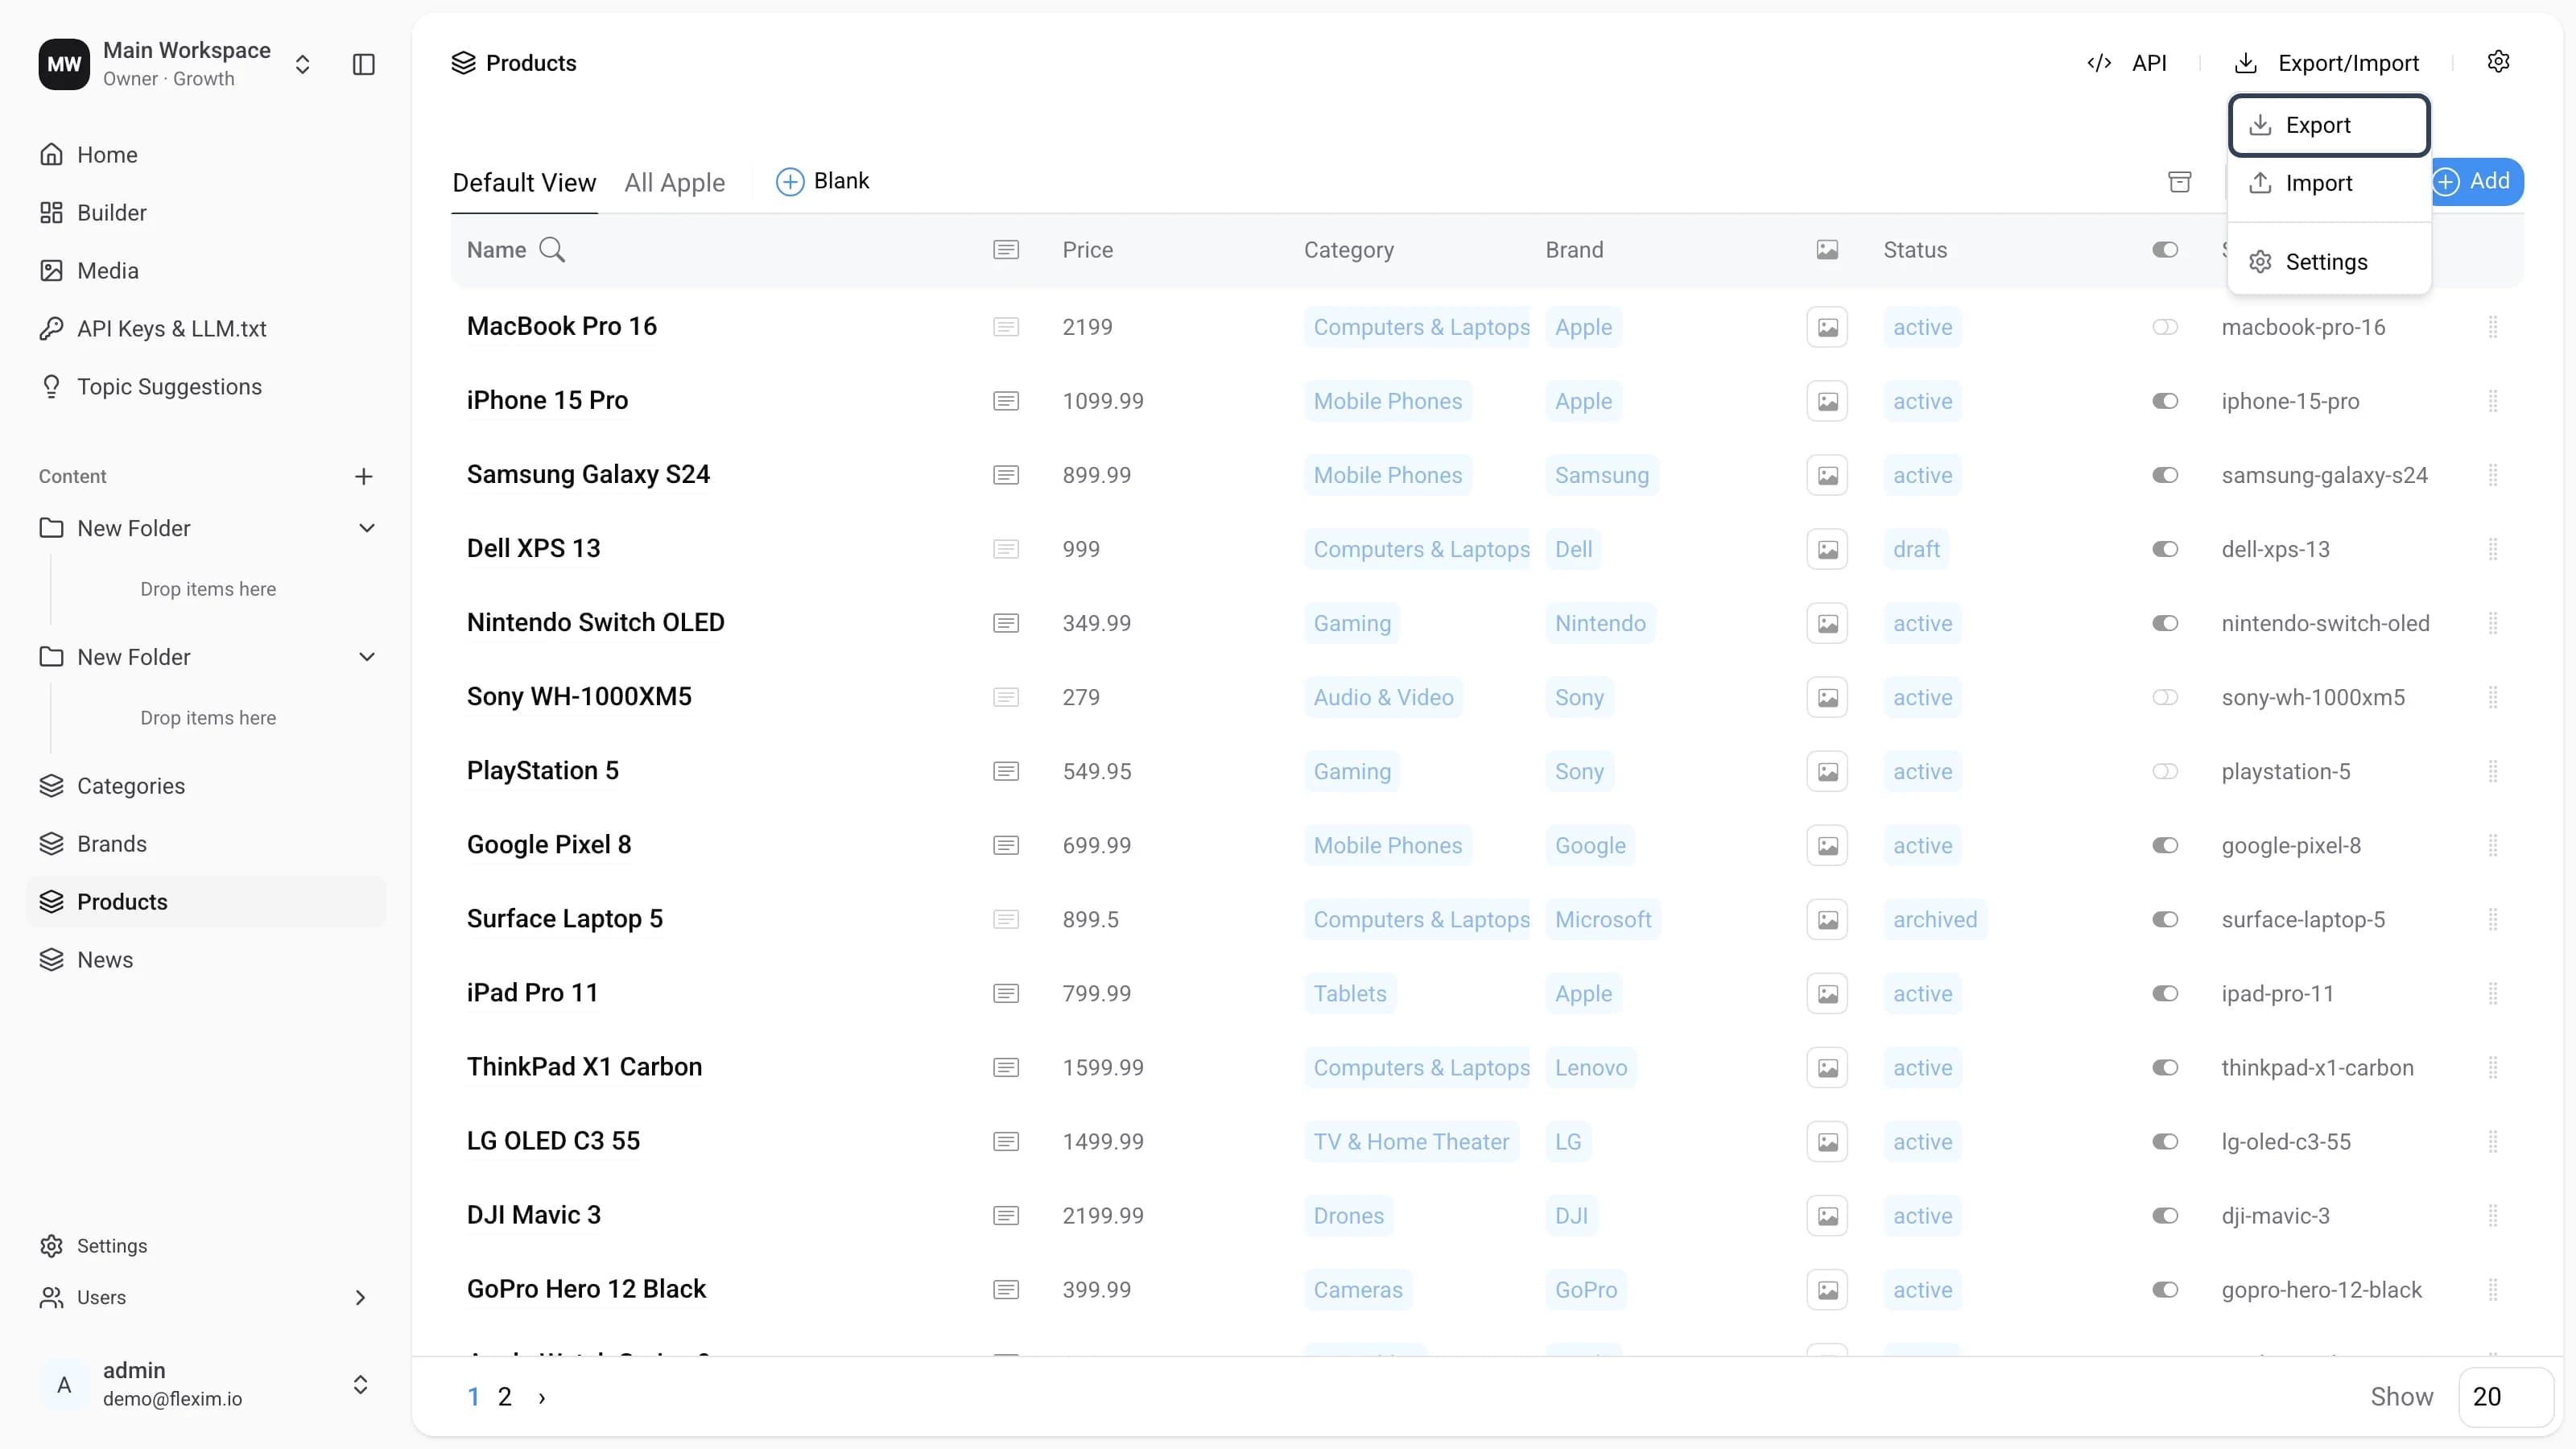Open the Home sidebar link
The image size is (2576, 1449).
coord(206,155)
